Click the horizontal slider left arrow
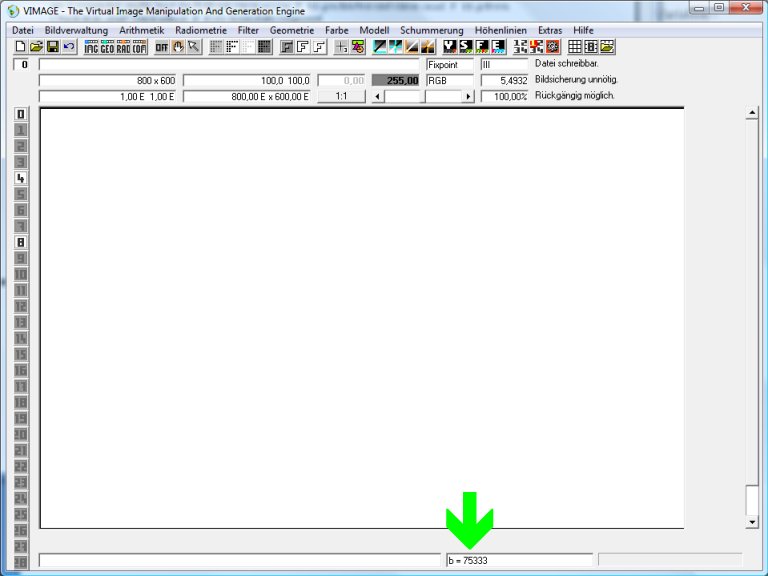 tap(377, 96)
